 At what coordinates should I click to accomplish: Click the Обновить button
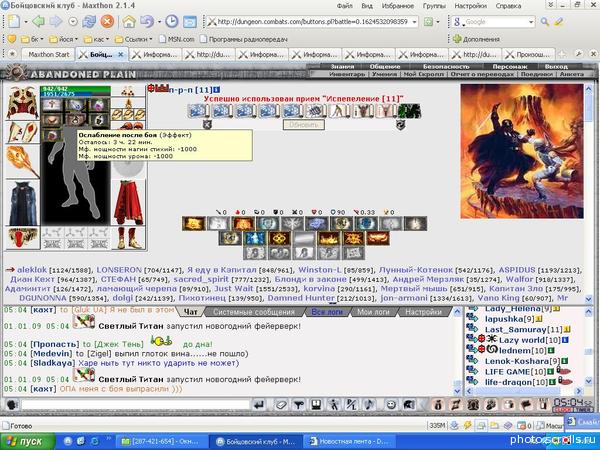pyautogui.click(x=303, y=125)
